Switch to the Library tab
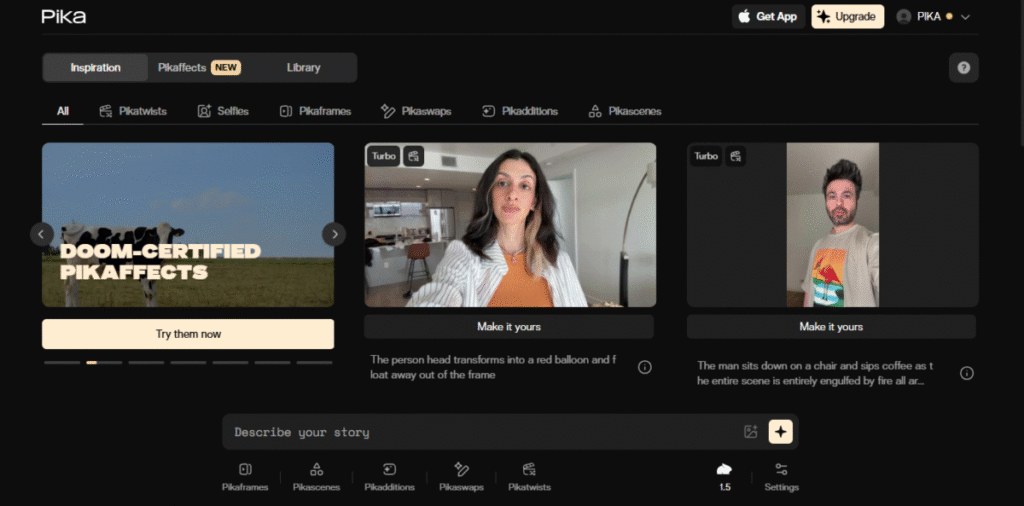 [303, 68]
